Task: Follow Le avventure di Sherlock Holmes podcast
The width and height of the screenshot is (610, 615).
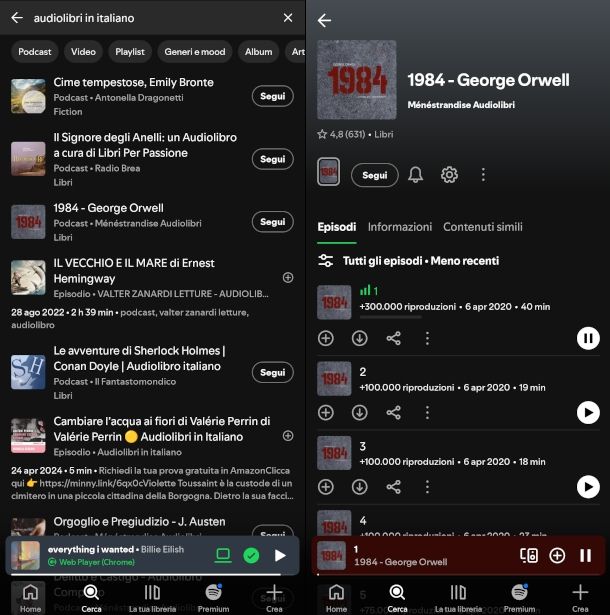Action: tap(273, 372)
